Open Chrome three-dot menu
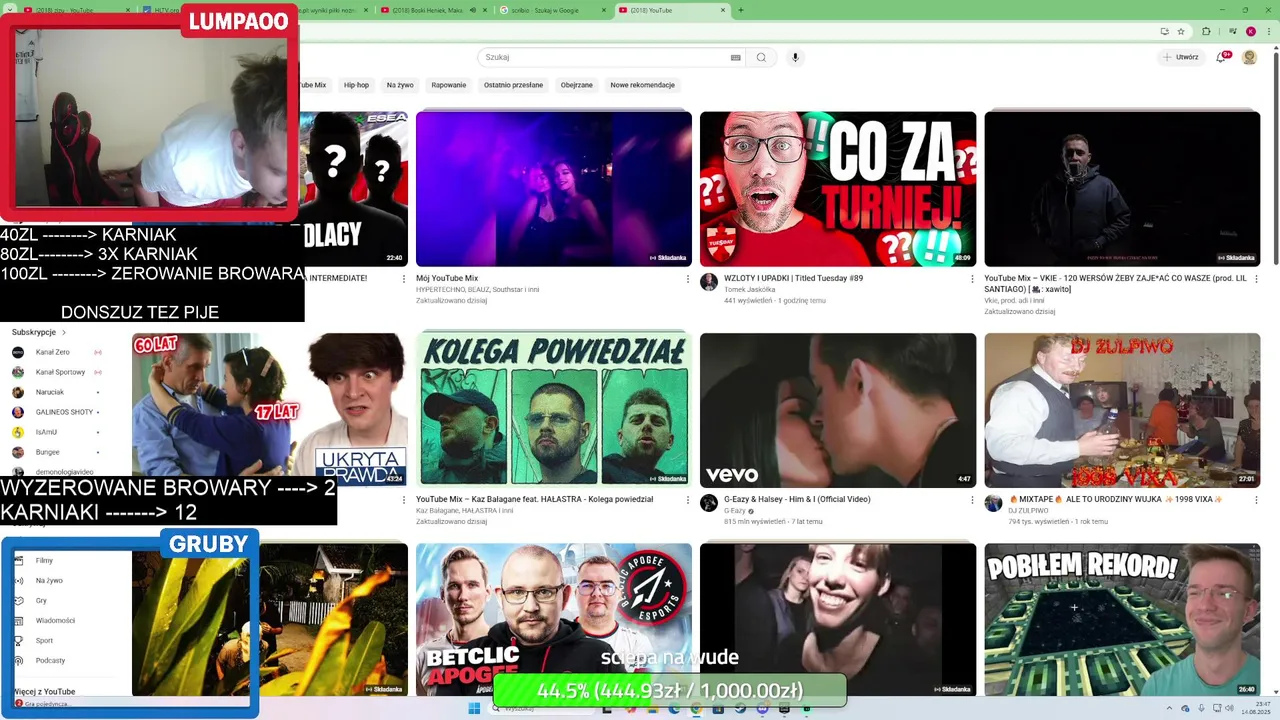Image resolution: width=1280 pixels, height=720 pixels. click(x=1268, y=31)
